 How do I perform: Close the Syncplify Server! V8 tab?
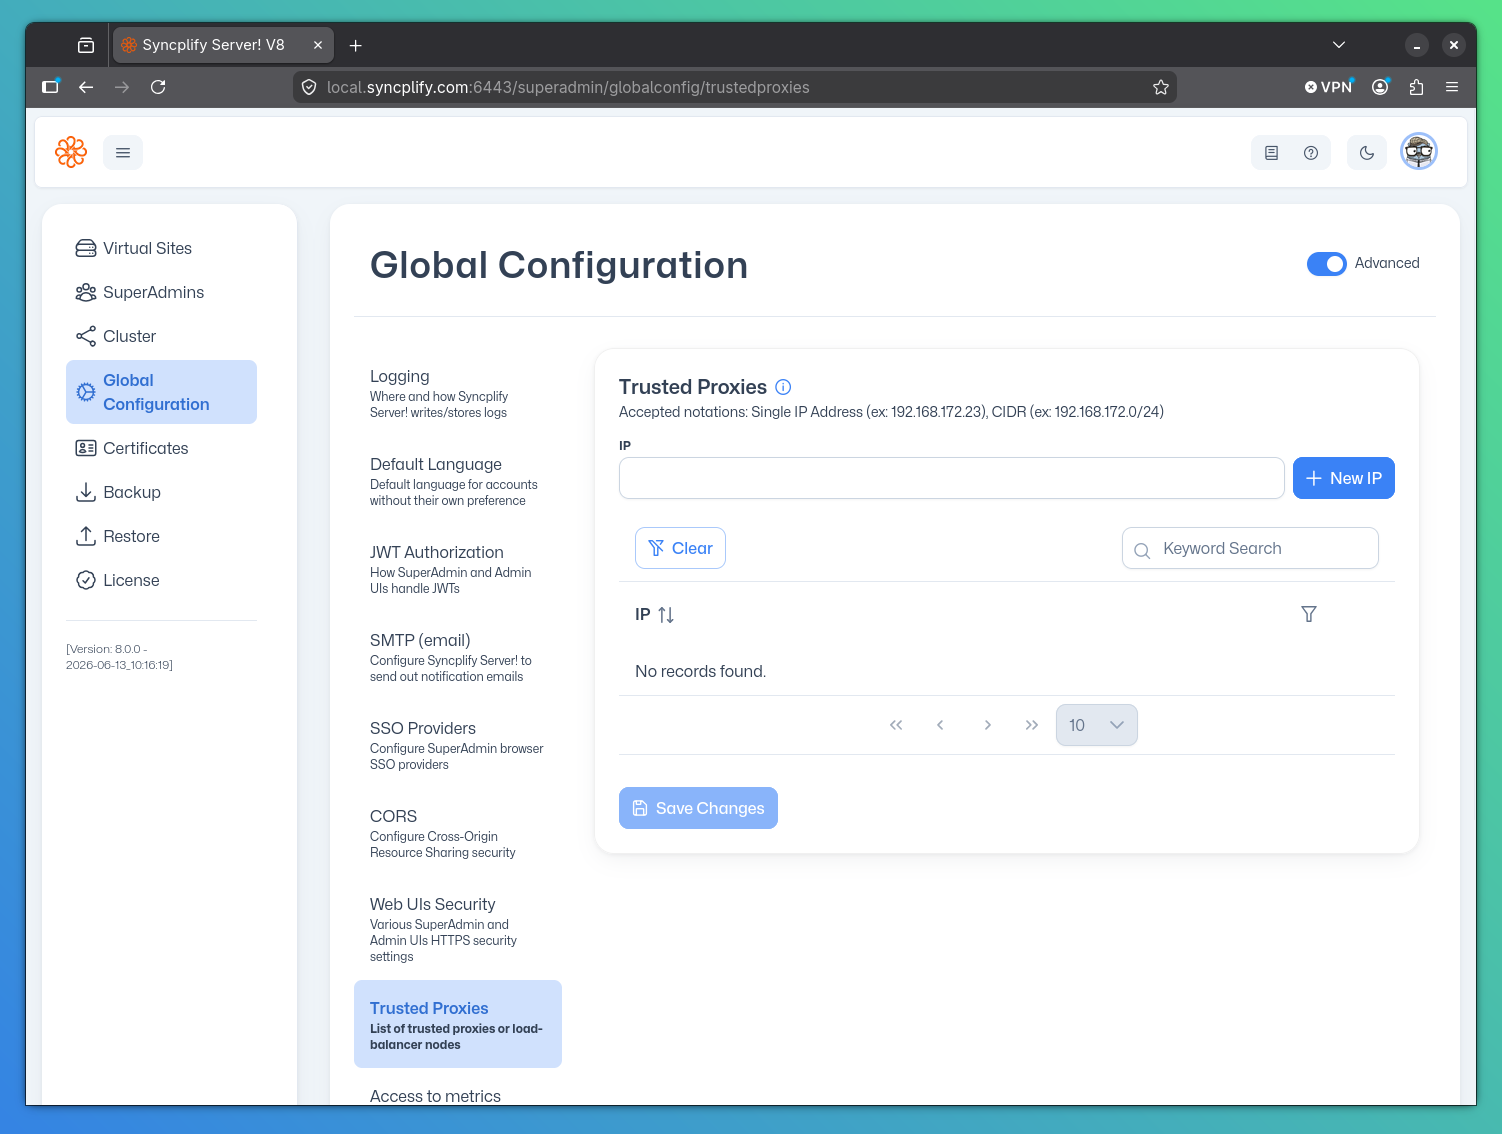point(318,45)
